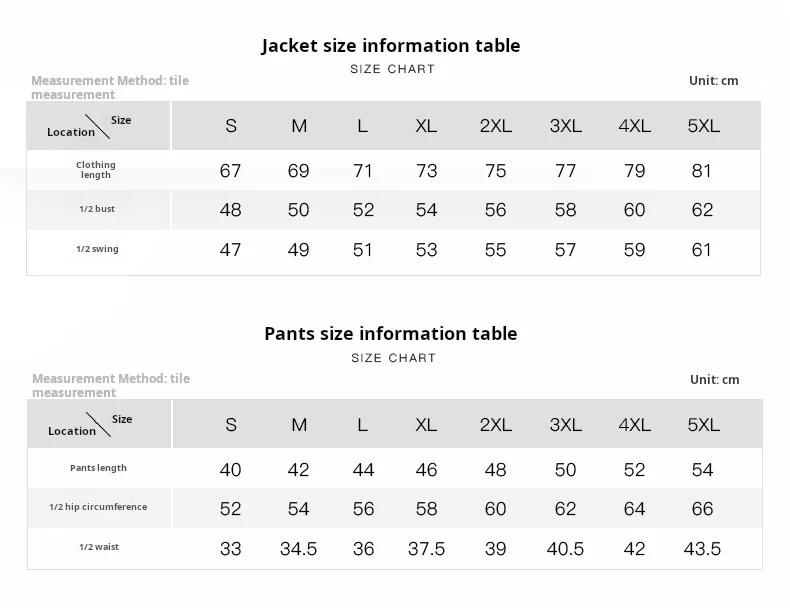This screenshot has height=609, width=790.
Task: Select the 1/2 bust value 62
Action: coord(702,210)
